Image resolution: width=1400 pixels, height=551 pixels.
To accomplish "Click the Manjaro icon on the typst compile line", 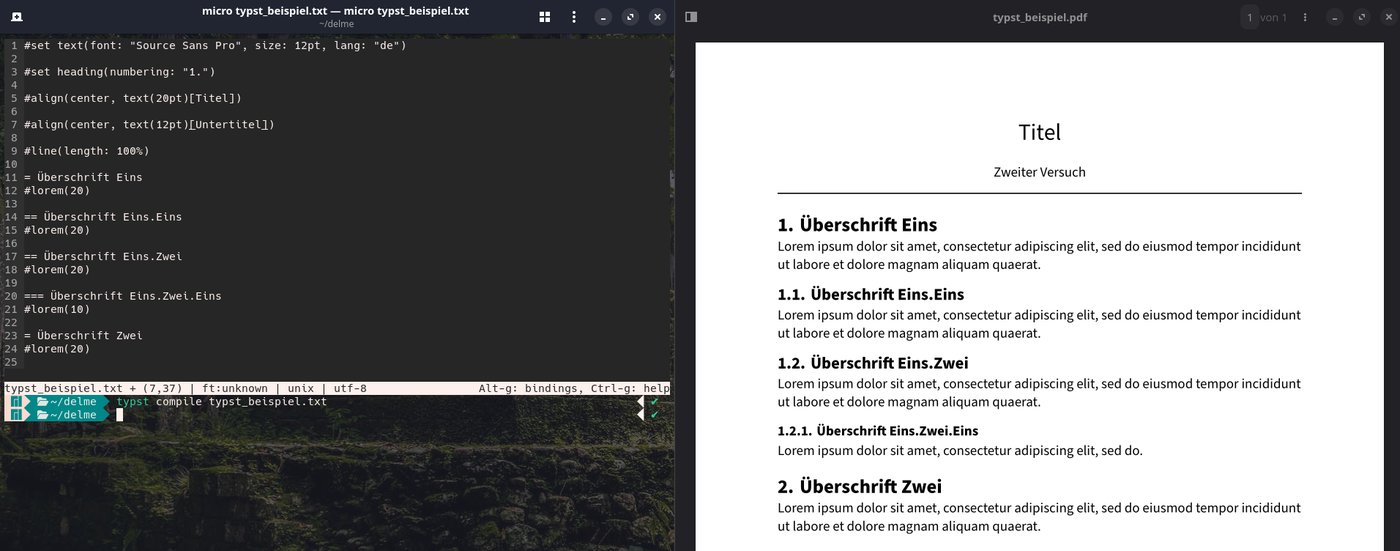I will [16, 402].
